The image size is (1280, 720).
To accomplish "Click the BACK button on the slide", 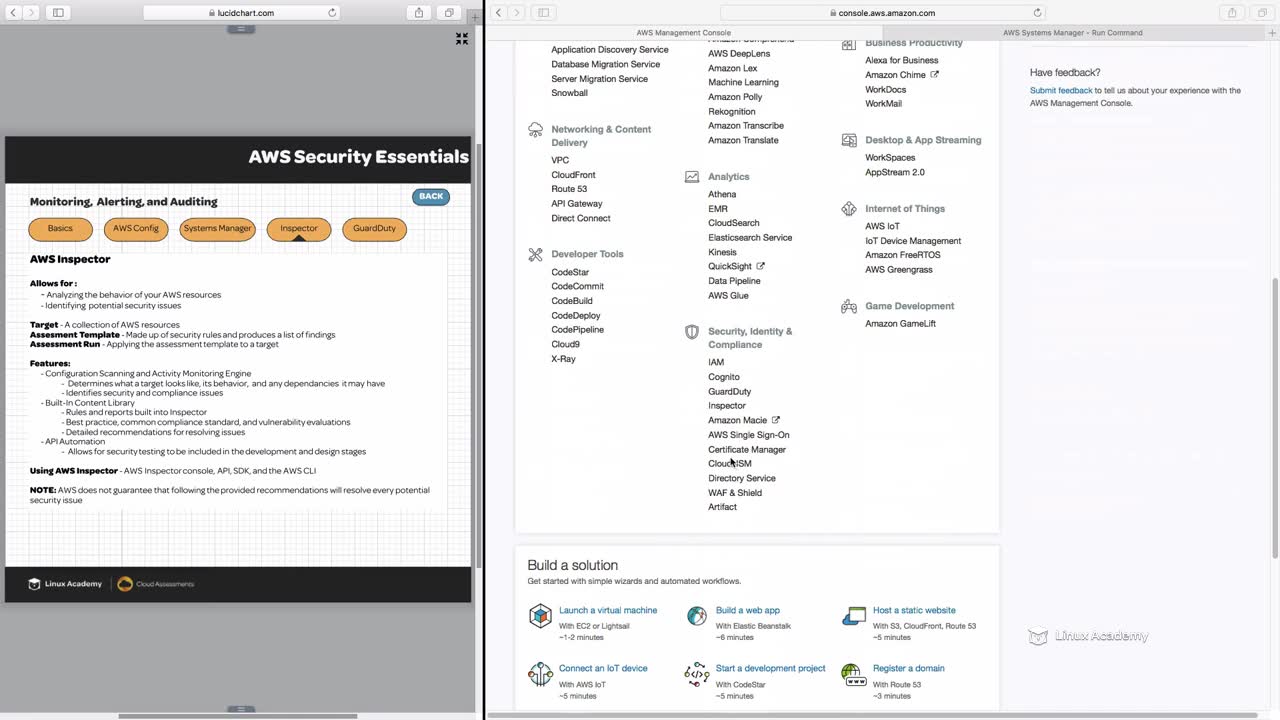I will (x=431, y=197).
